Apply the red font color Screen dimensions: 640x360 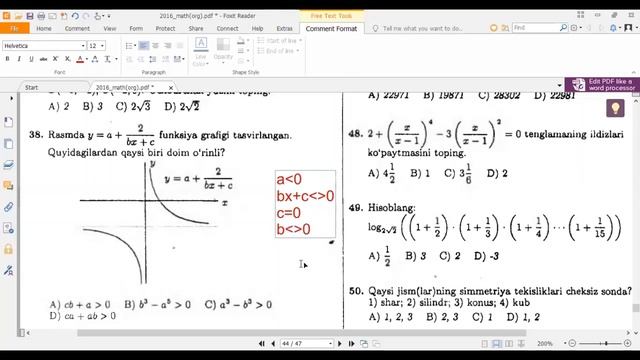[80, 59]
